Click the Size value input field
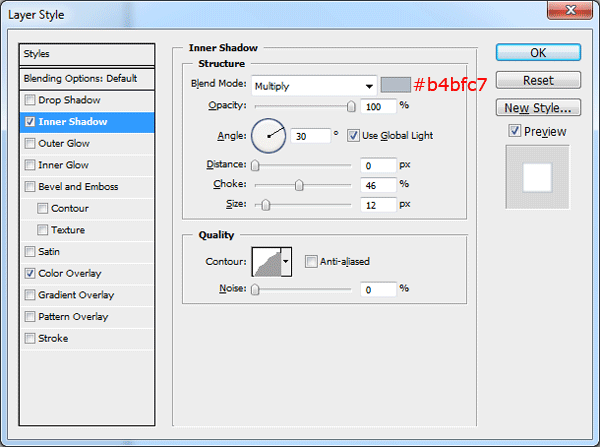Viewport: 600px width, 447px height. click(378, 204)
